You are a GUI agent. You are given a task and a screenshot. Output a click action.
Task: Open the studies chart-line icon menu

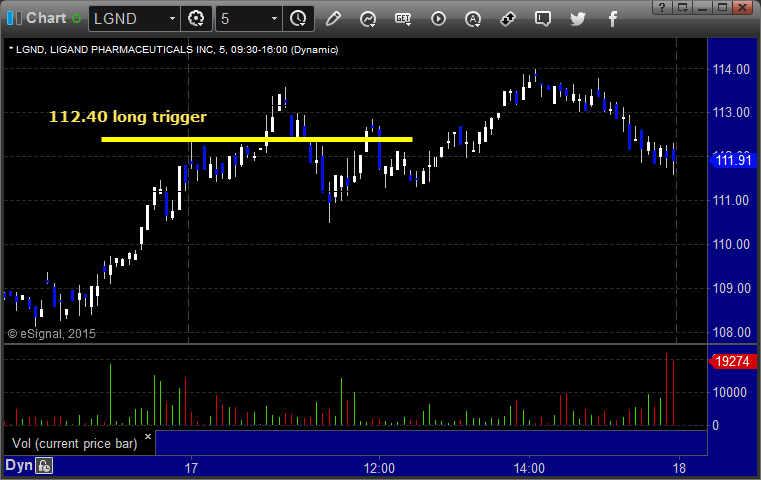pos(368,19)
